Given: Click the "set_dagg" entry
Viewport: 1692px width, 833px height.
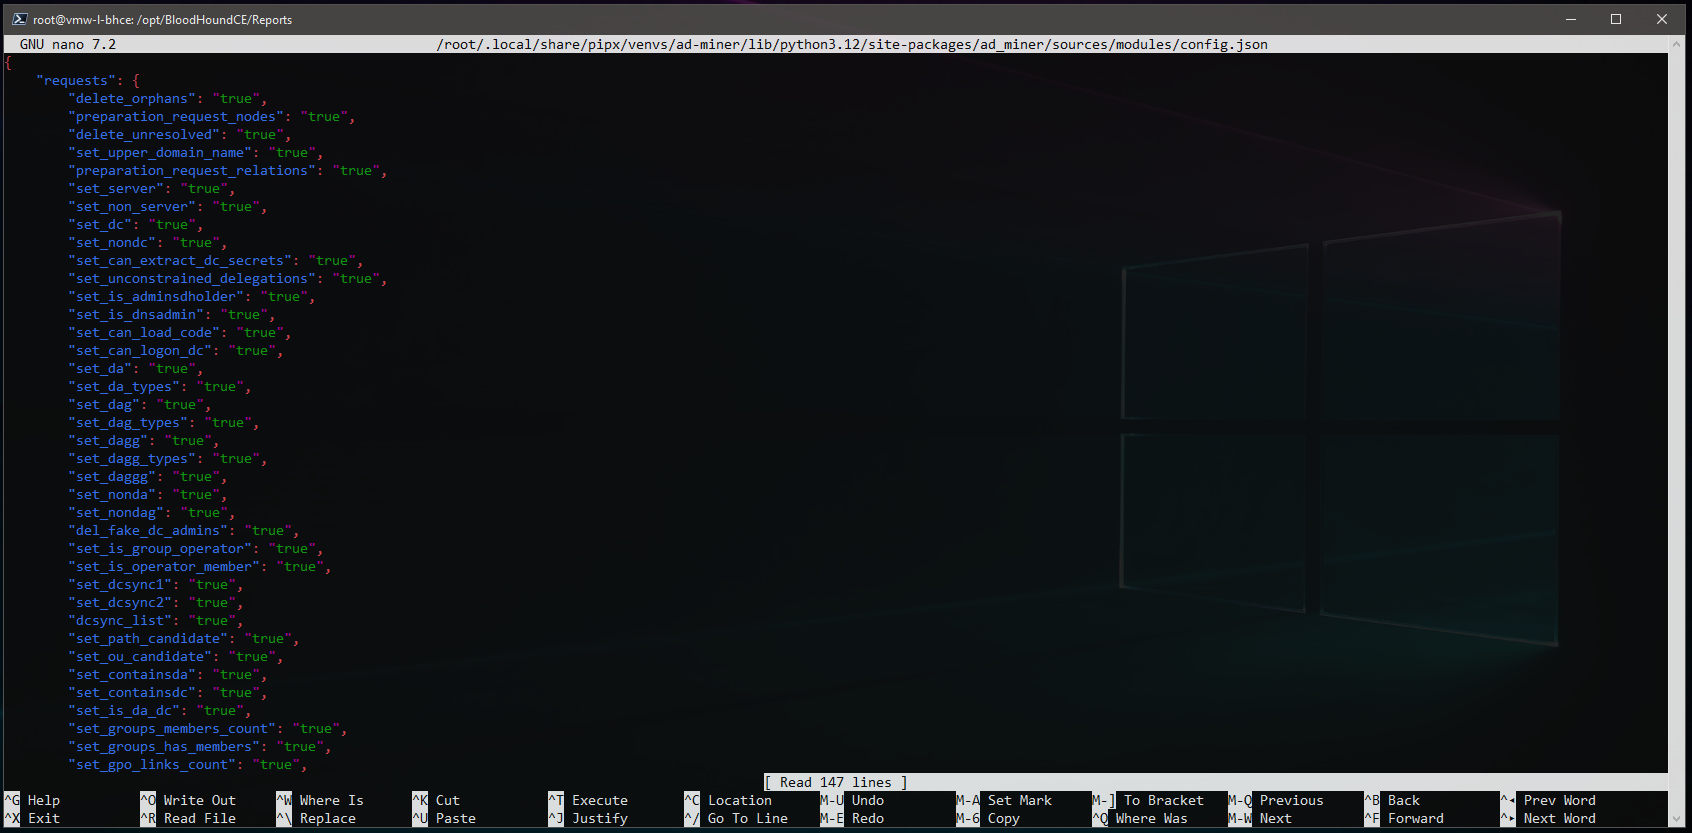Looking at the screenshot, I should coord(144,441).
